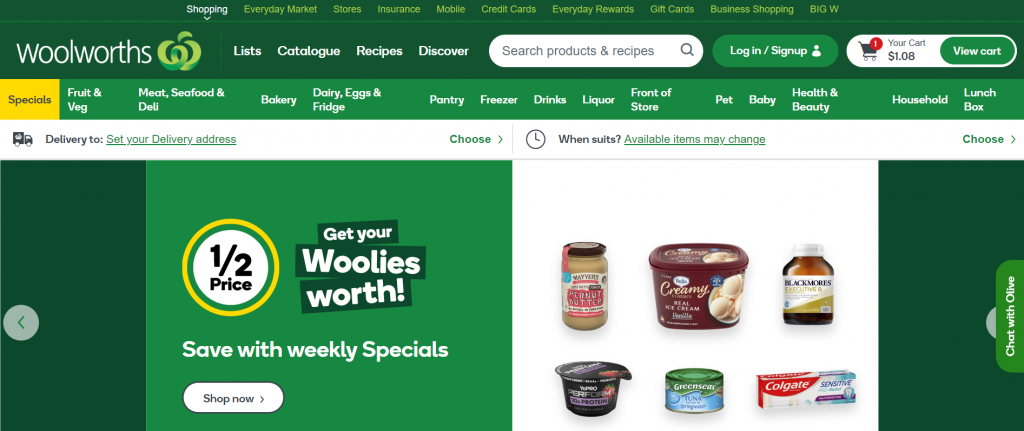Click the Woolworths logo
Screen dimensions: 1024x431
(x=108, y=51)
